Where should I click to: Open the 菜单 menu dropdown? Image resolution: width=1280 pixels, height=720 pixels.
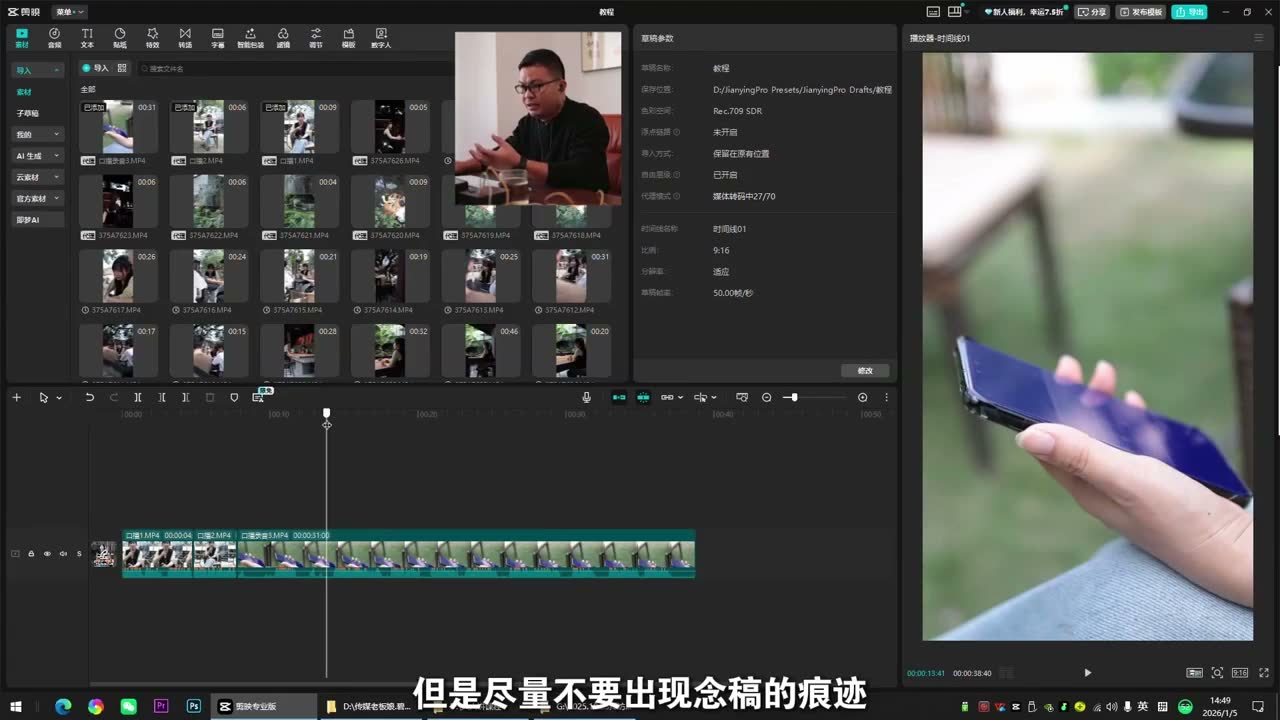(x=69, y=12)
